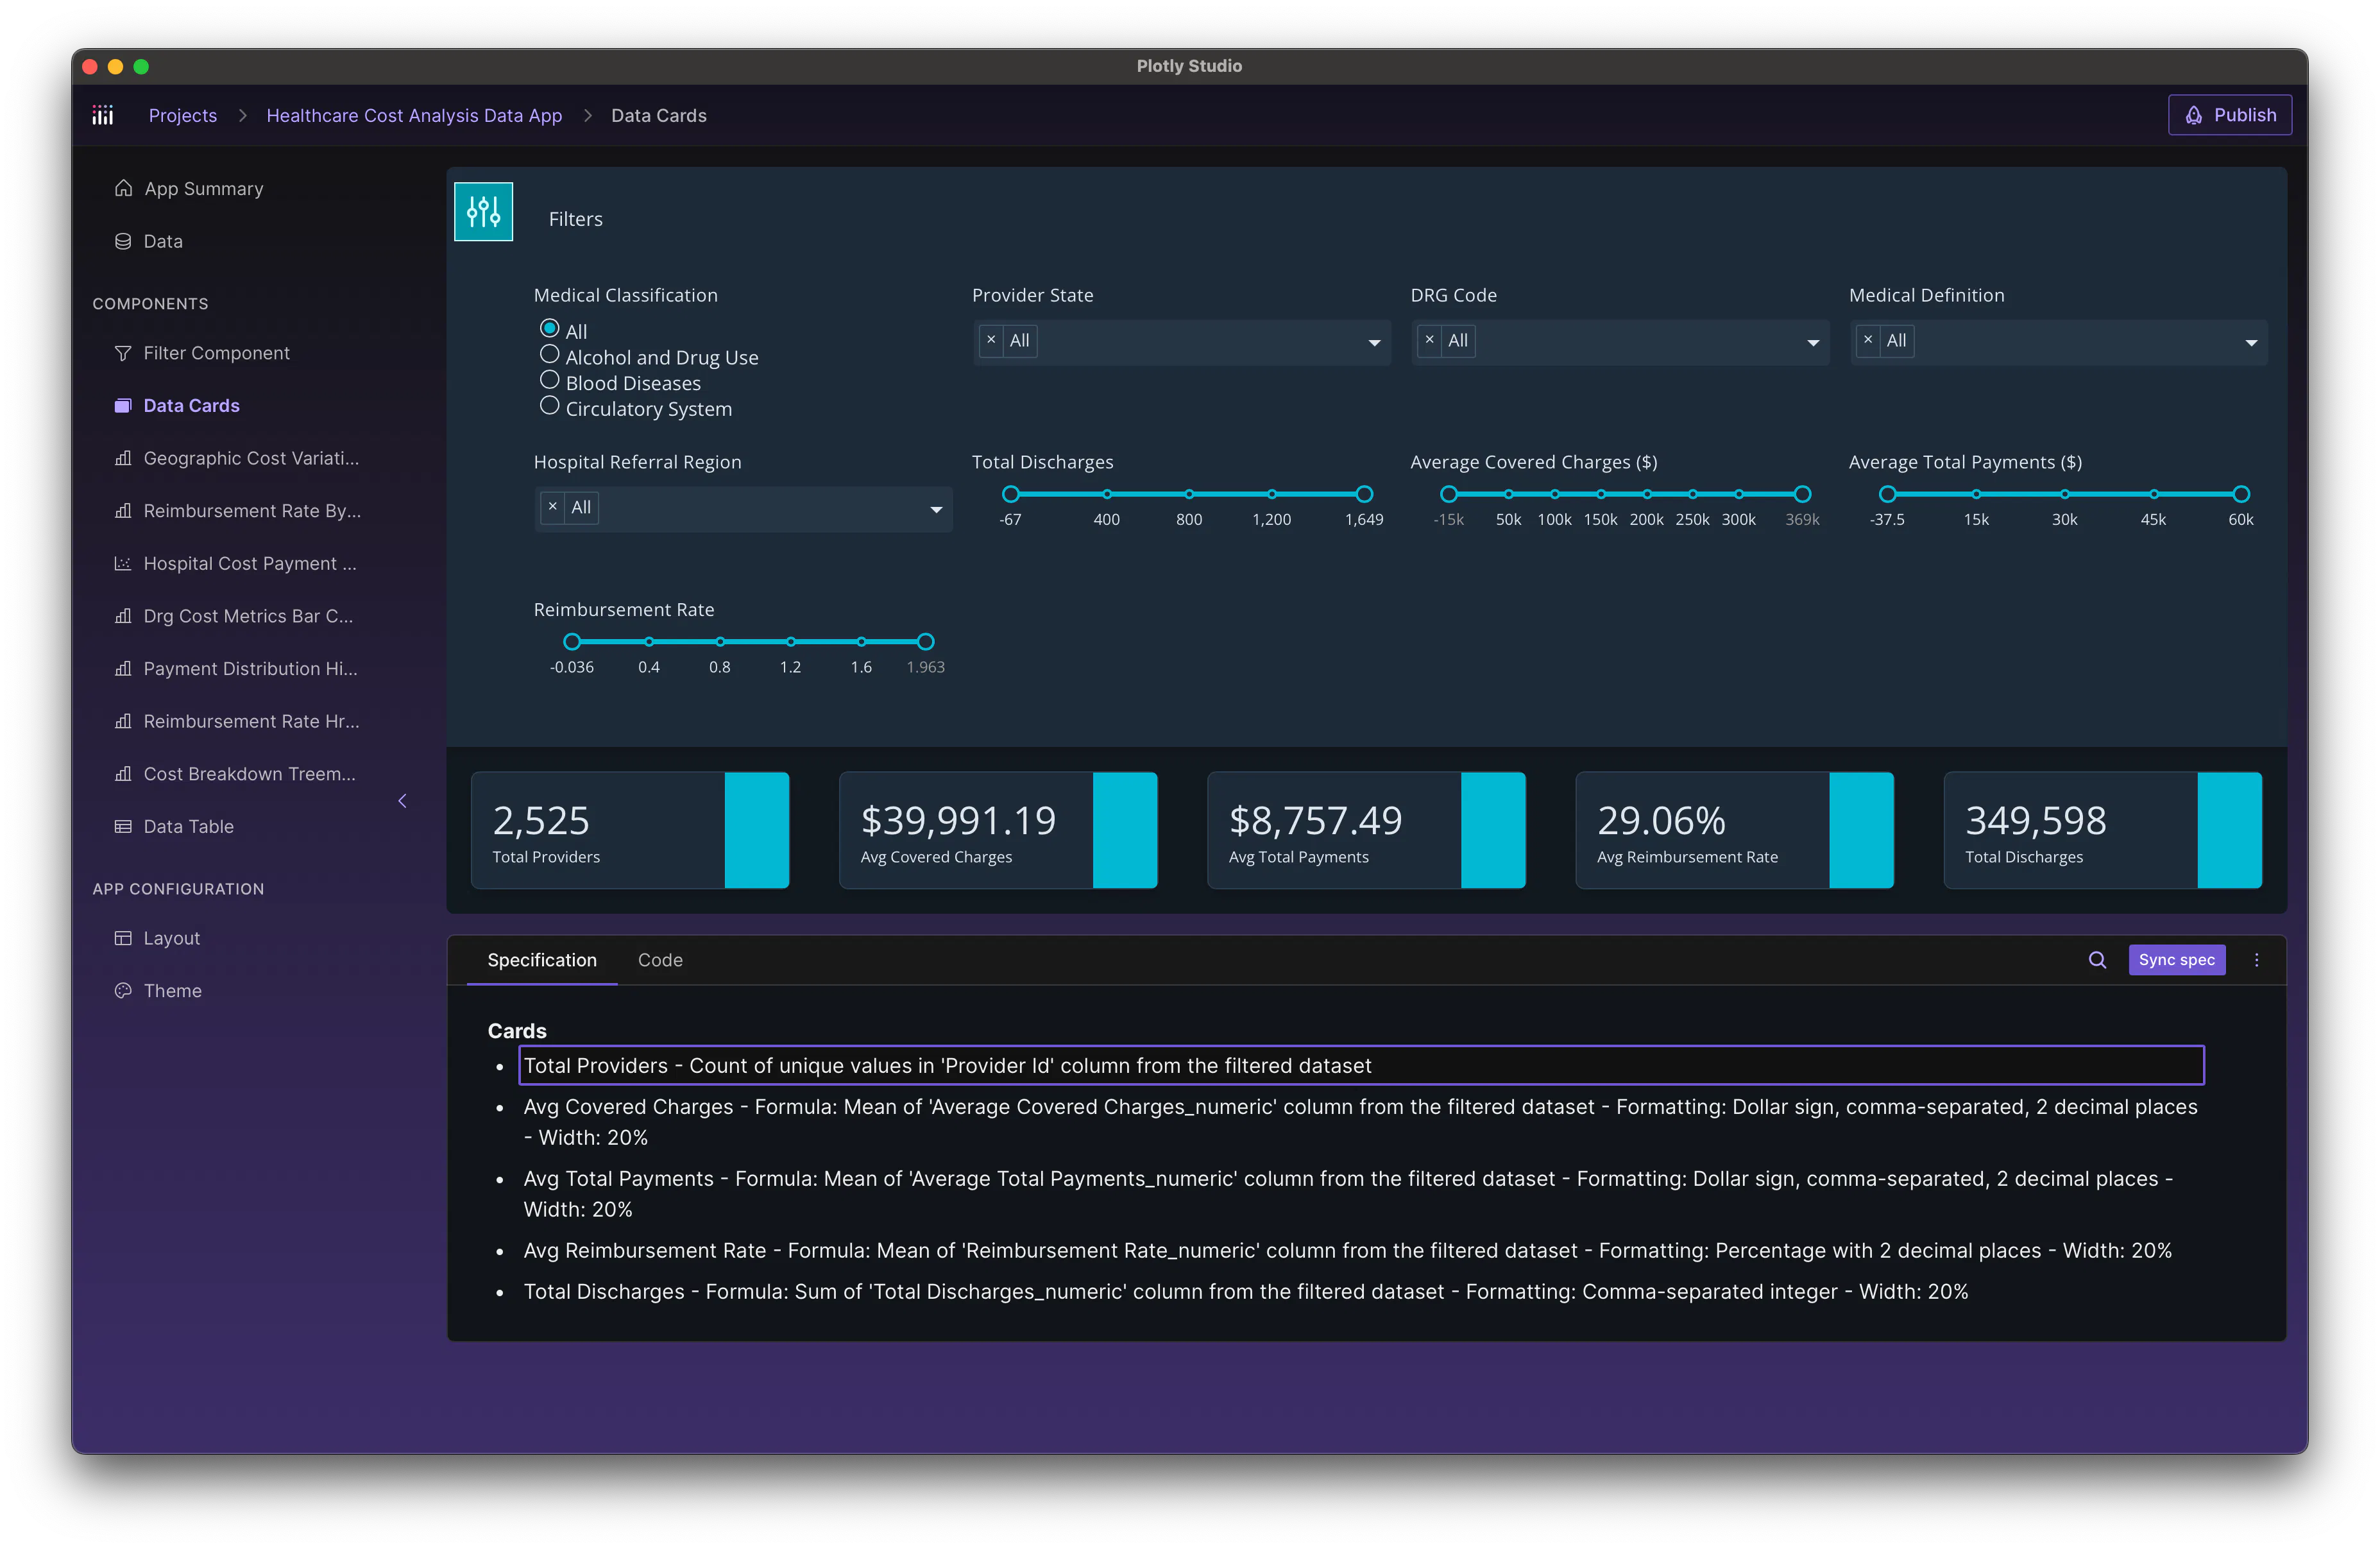Click the search icon in specification panel
The height and width of the screenshot is (1549, 2380).
pos(2097,960)
